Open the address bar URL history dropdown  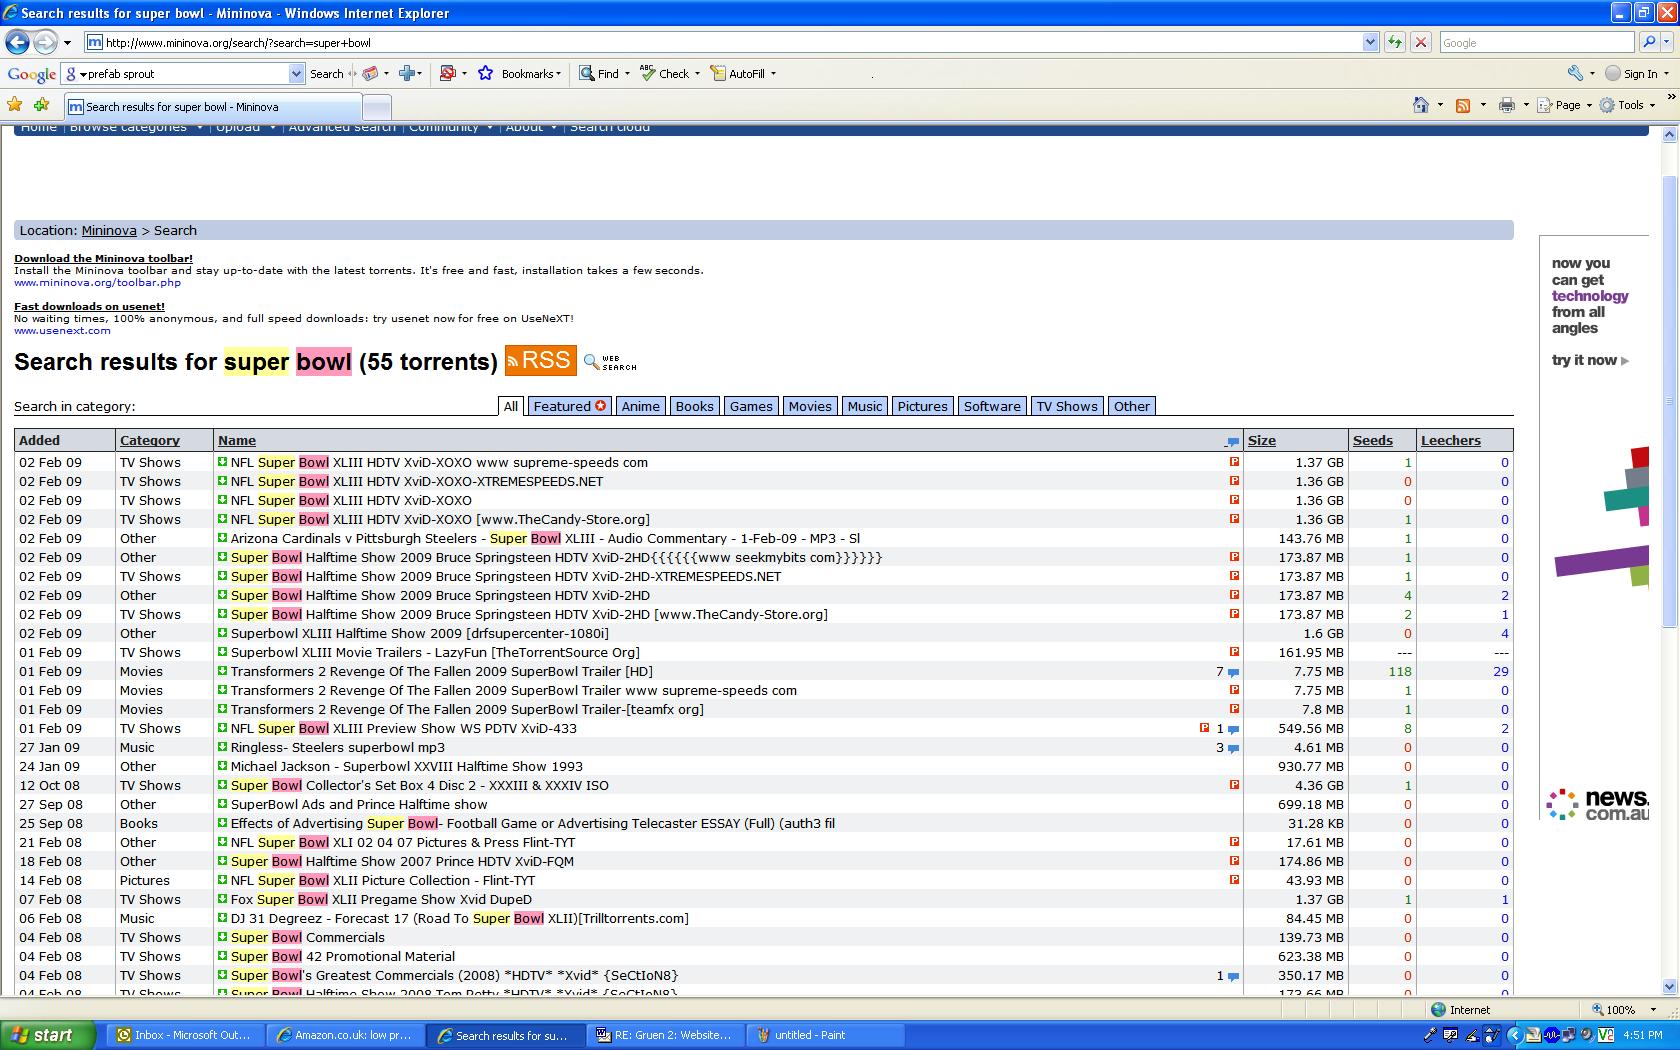pyautogui.click(x=1370, y=42)
